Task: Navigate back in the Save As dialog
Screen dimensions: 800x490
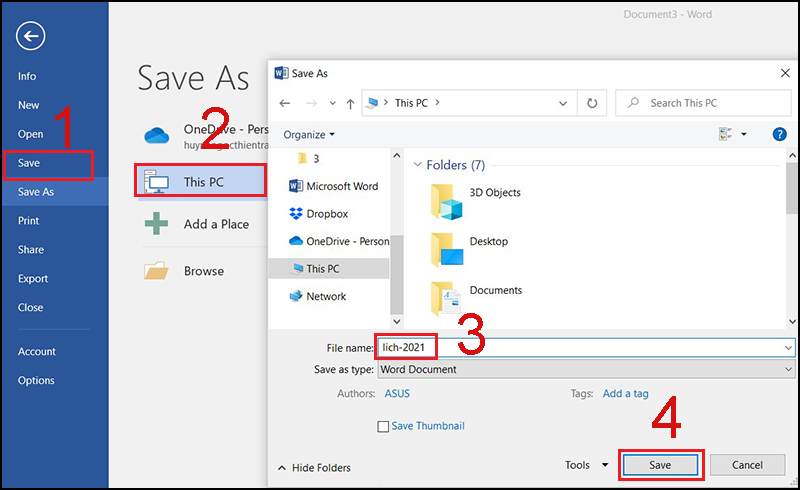Action: click(285, 104)
